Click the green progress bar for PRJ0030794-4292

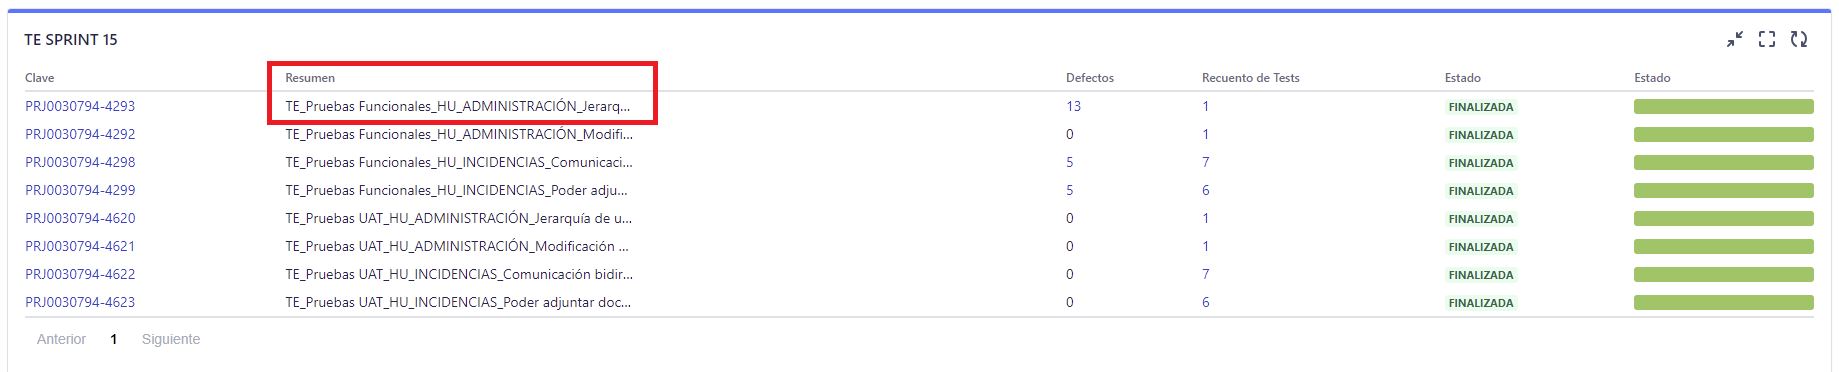point(1724,134)
